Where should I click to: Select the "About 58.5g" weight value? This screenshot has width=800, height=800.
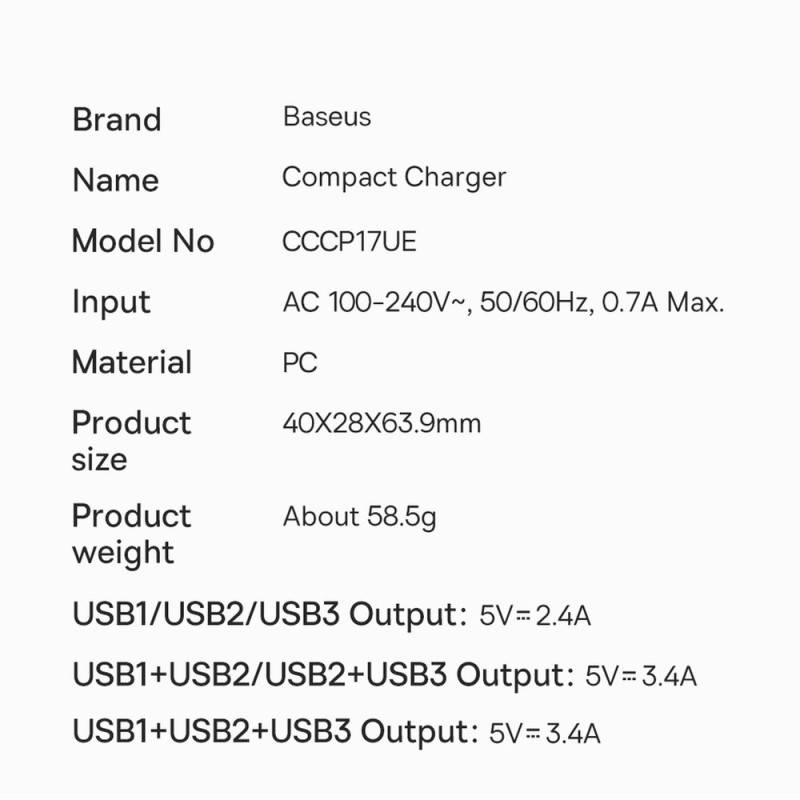pyautogui.click(x=360, y=517)
